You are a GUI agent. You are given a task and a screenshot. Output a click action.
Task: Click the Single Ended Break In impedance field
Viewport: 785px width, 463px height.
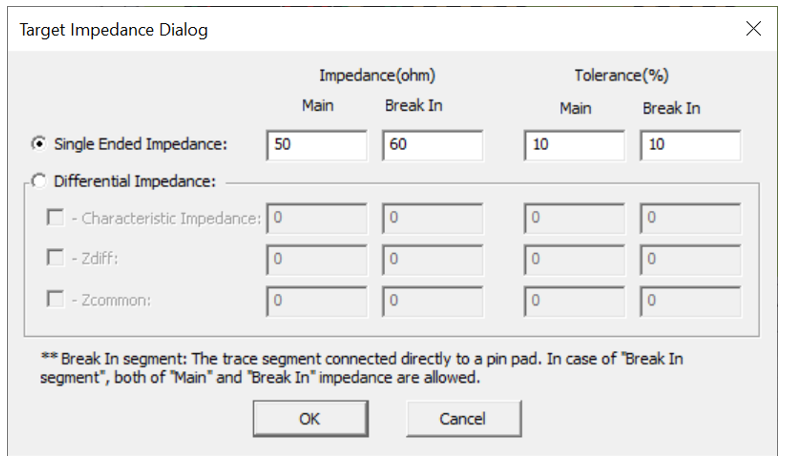coord(433,145)
